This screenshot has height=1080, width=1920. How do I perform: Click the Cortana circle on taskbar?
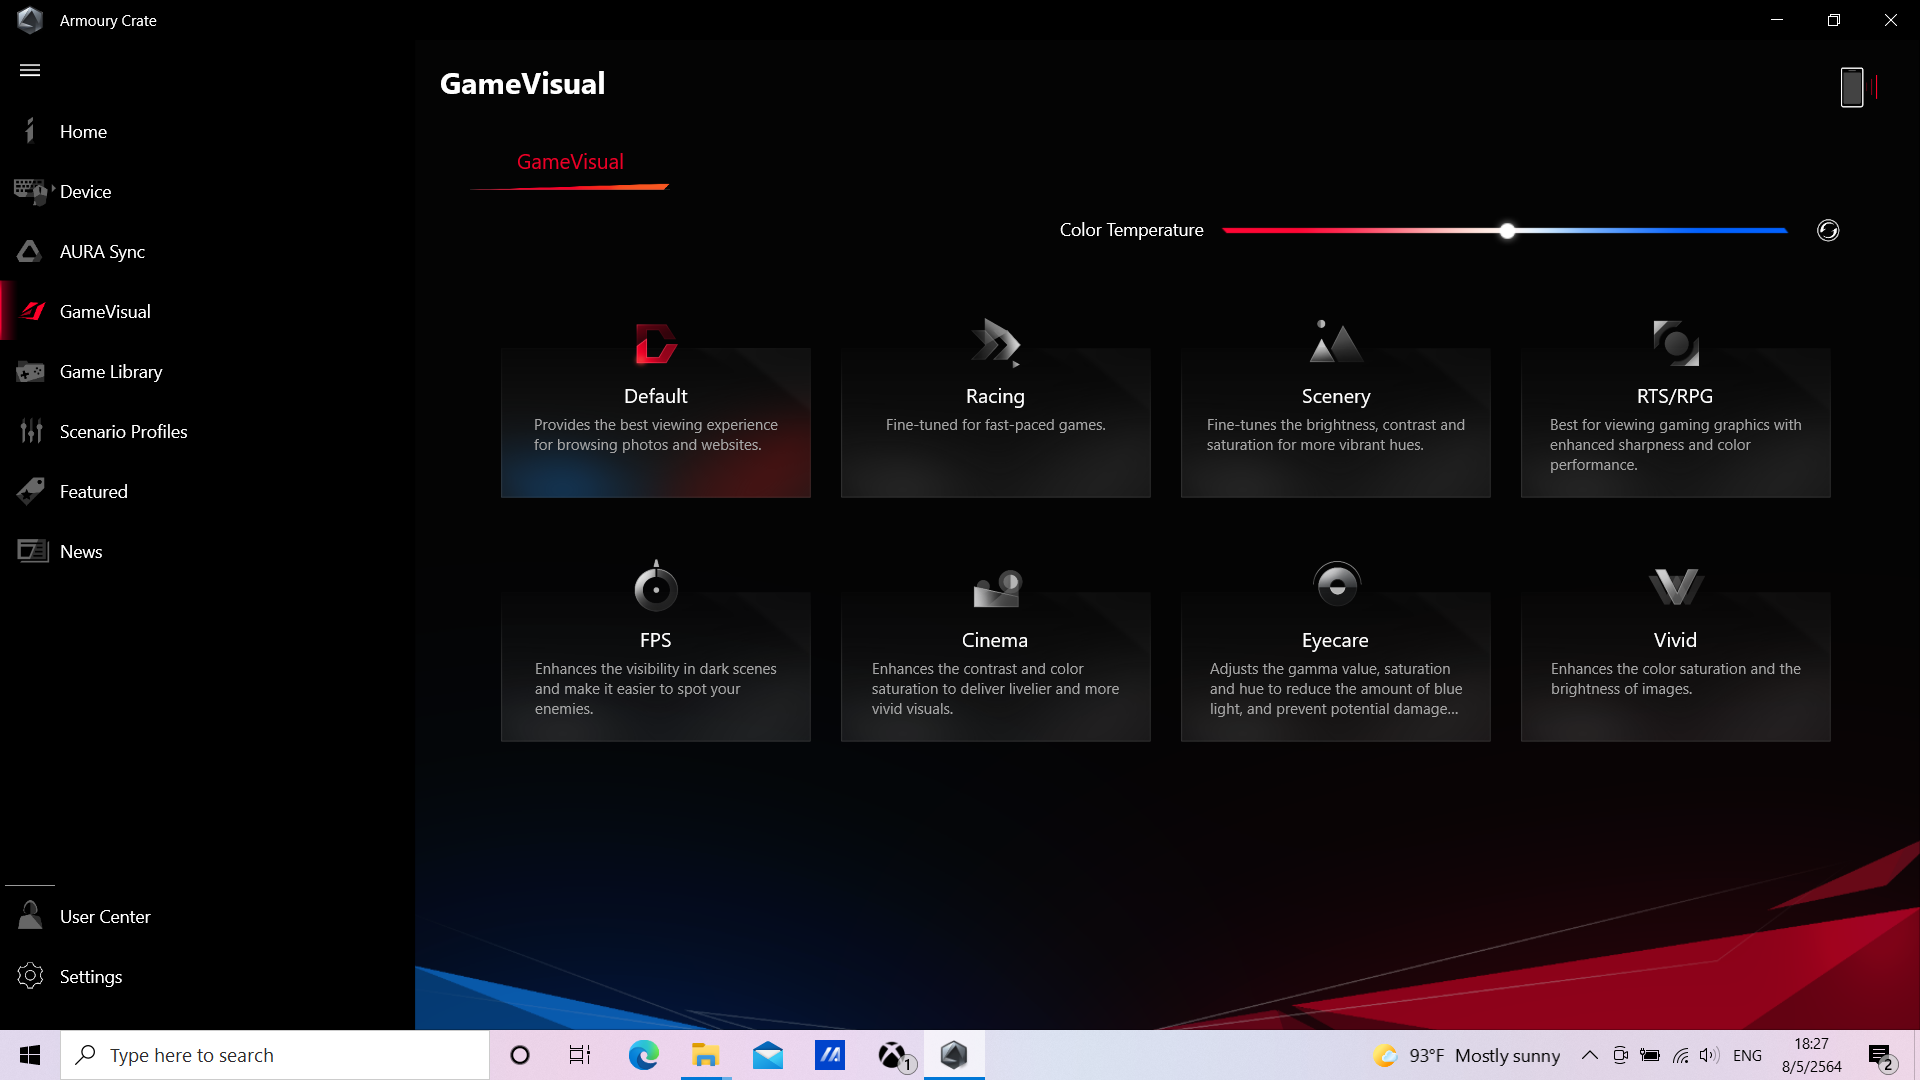520,1055
